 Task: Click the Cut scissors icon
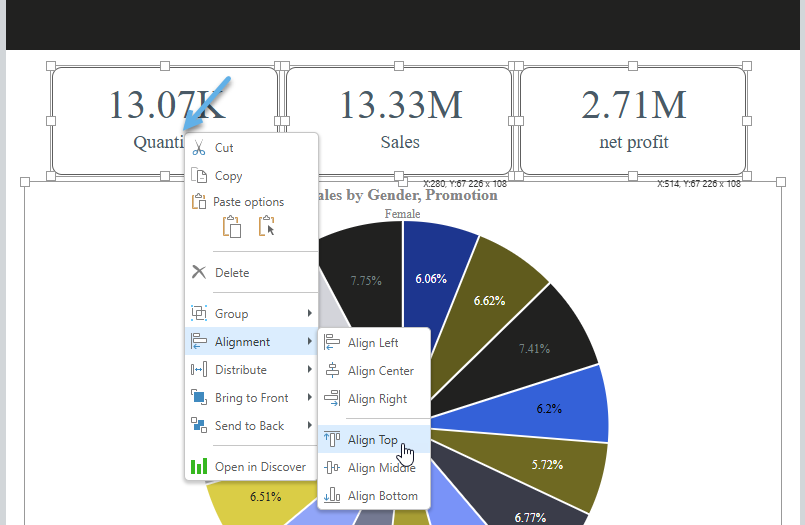coord(199,148)
